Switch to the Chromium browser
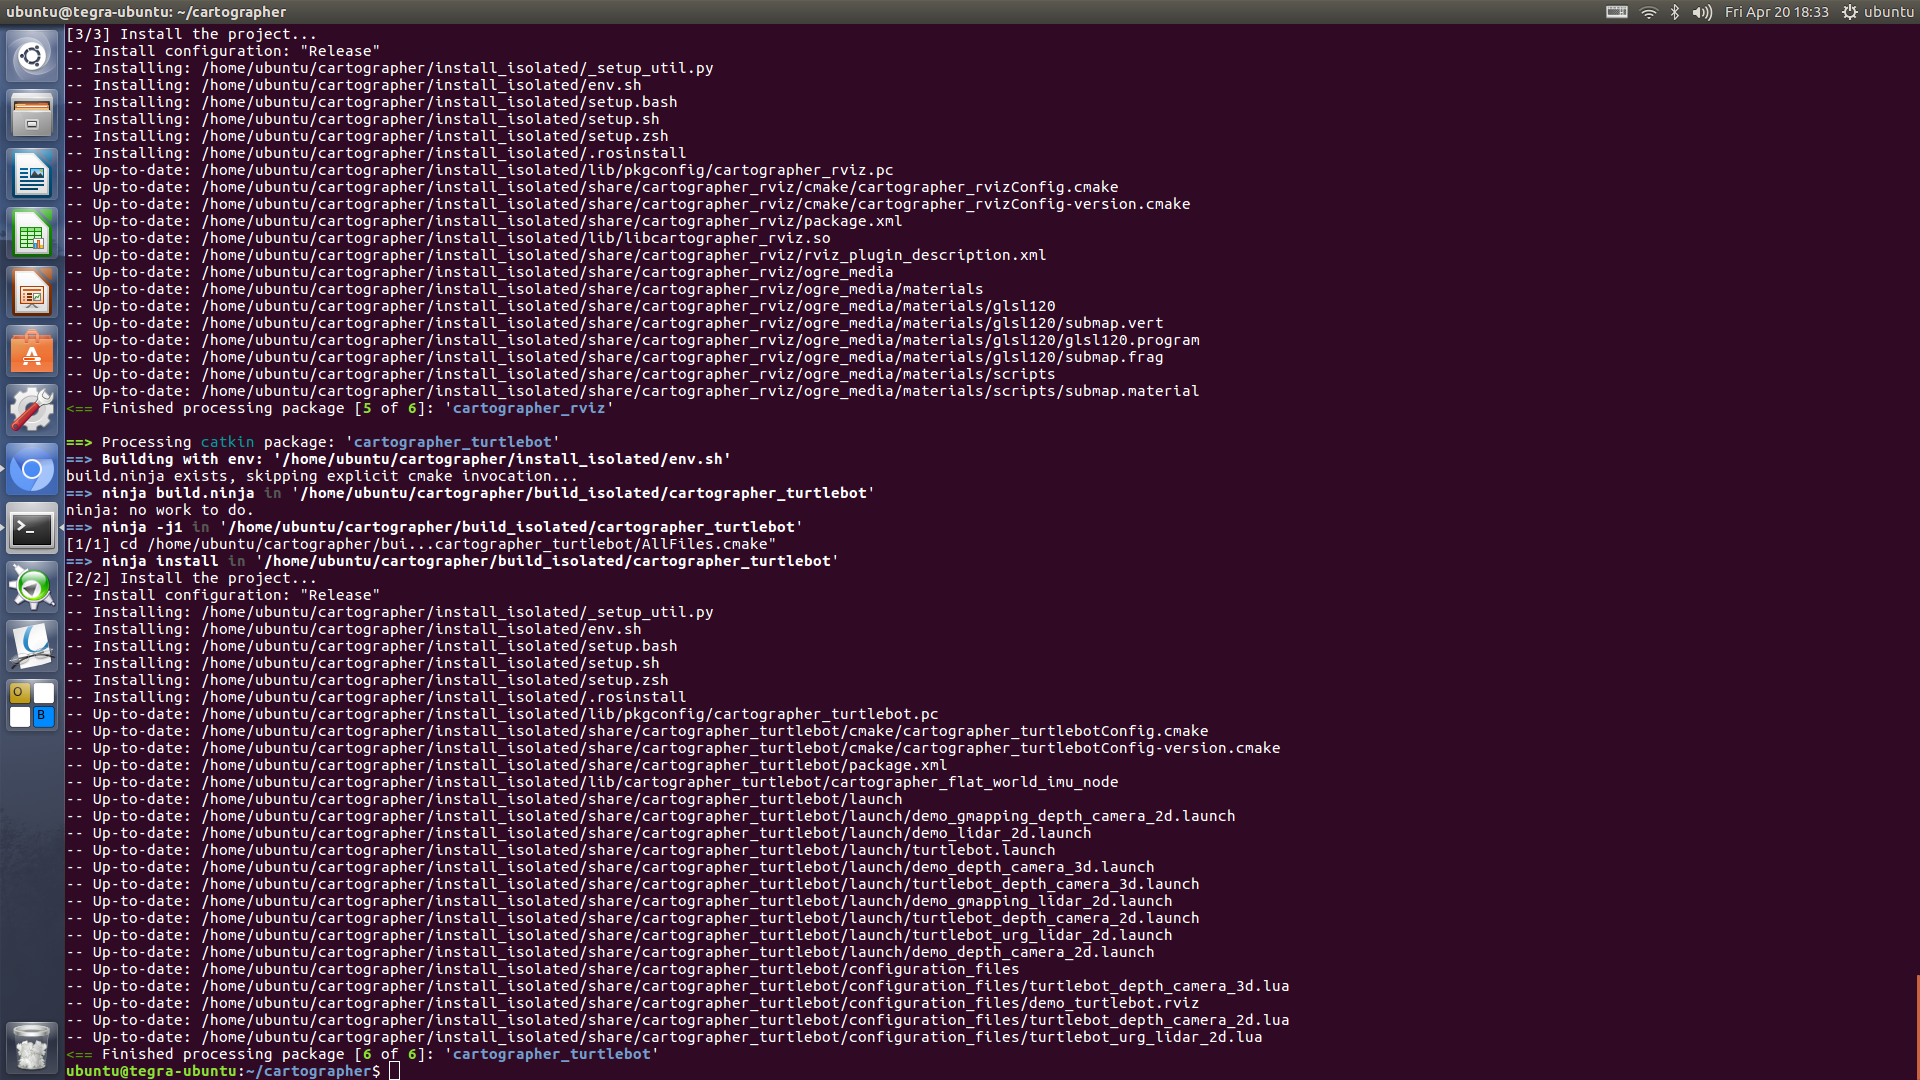This screenshot has height=1080, width=1920. (x=32, y=469)
